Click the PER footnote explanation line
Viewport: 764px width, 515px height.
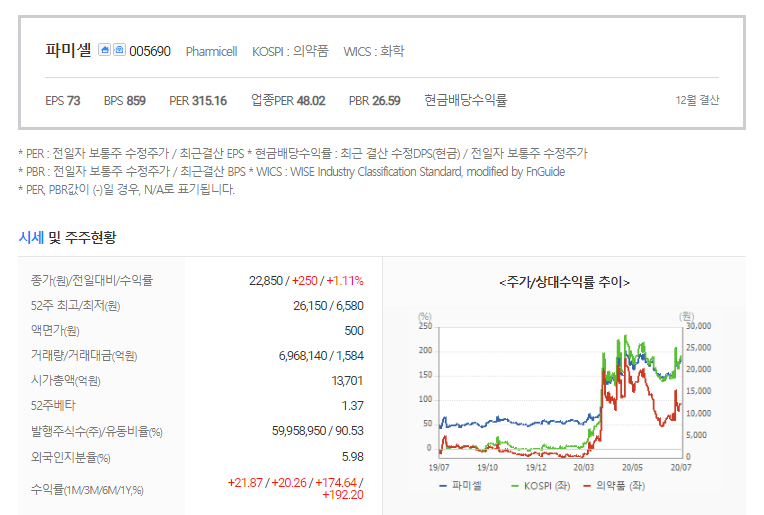303,153
